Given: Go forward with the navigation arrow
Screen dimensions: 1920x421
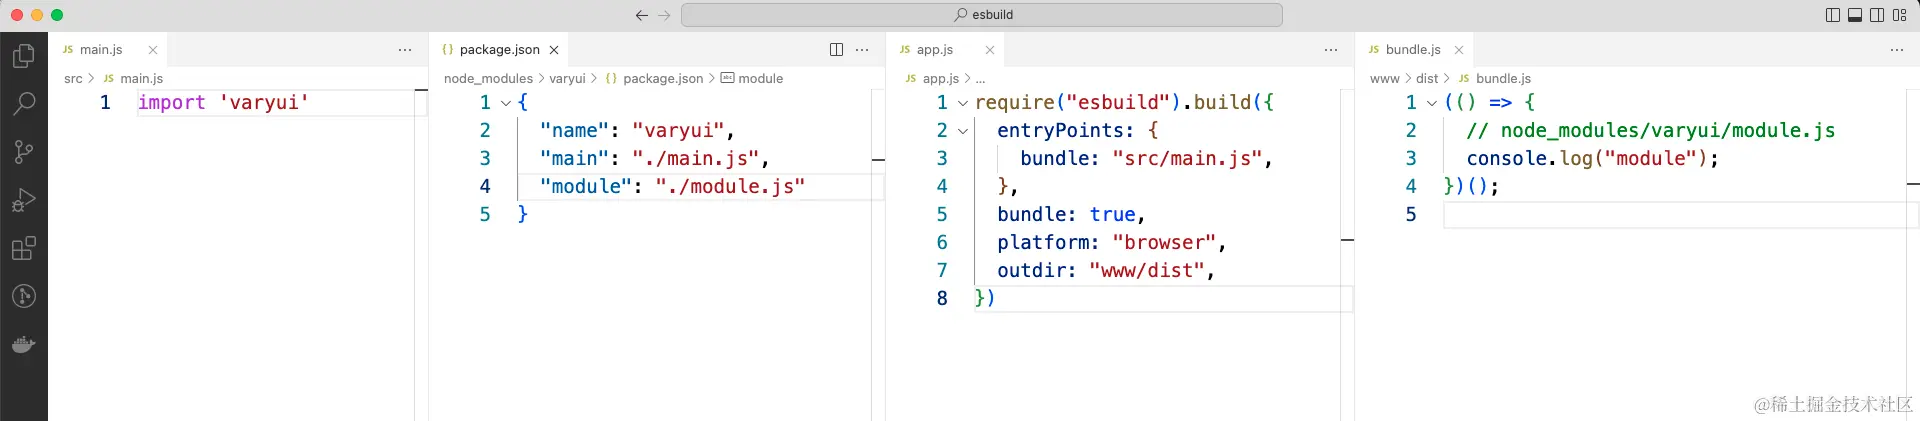Looking at the screenshot, I should click(x=665, y=15).
